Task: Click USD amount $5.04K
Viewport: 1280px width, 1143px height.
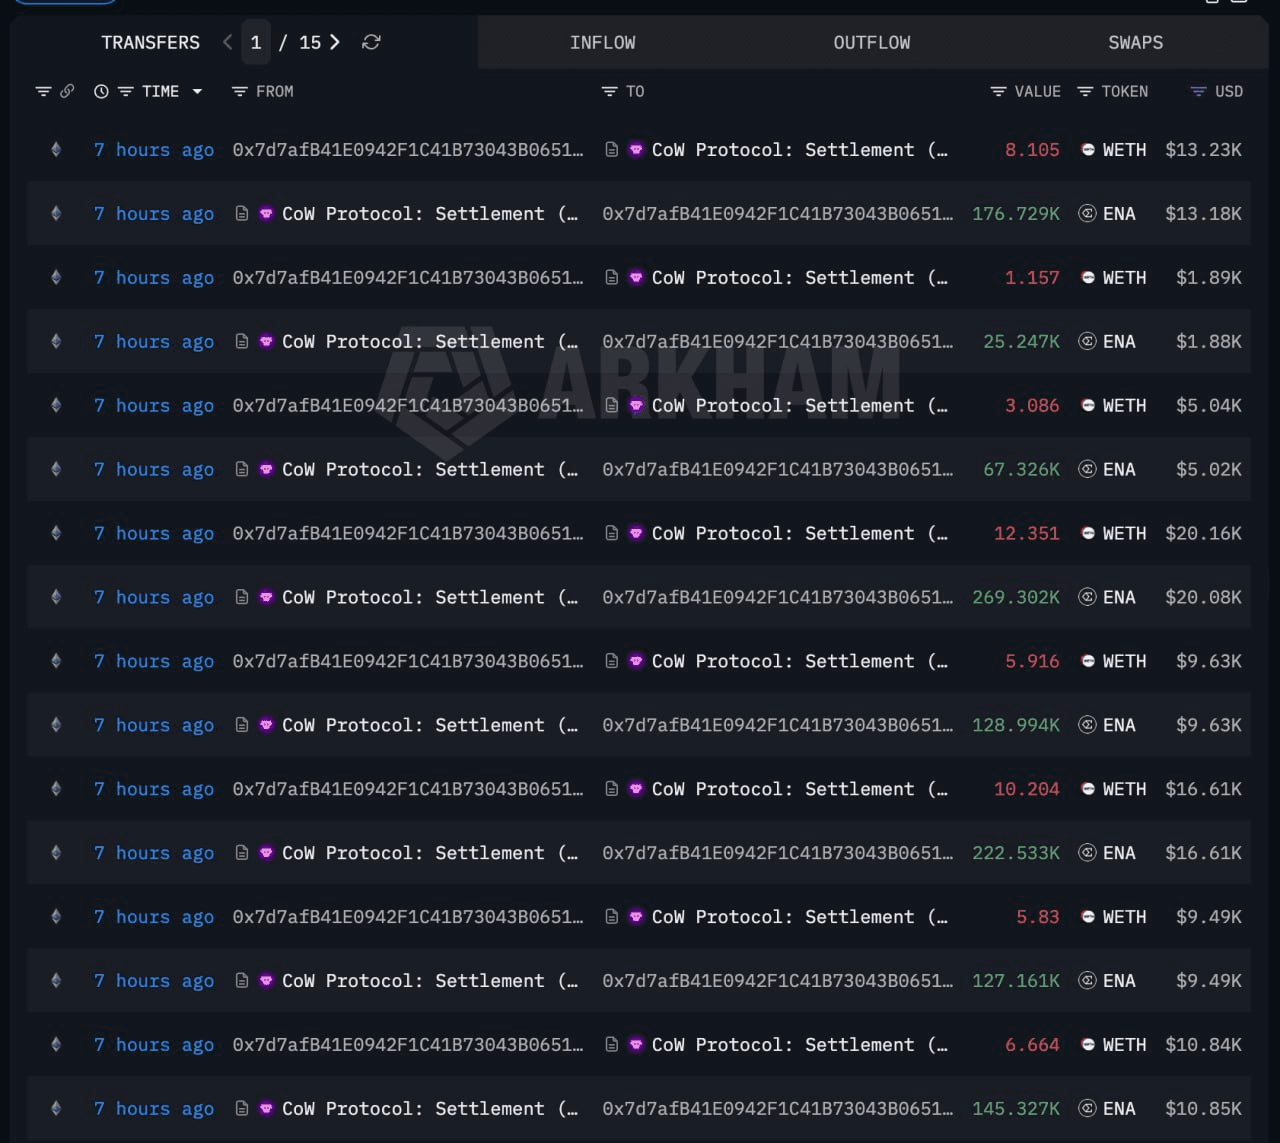Action: click(1209, 405)
